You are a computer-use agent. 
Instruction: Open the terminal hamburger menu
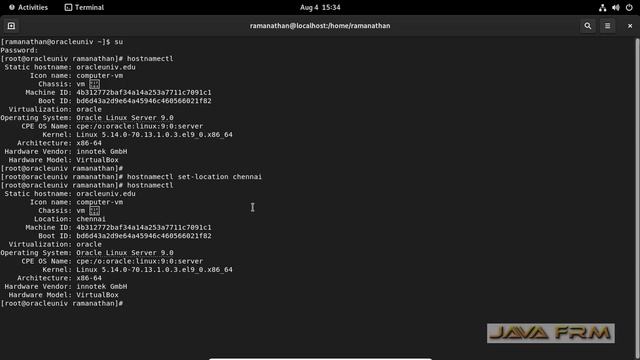click(x=607, y=26)
